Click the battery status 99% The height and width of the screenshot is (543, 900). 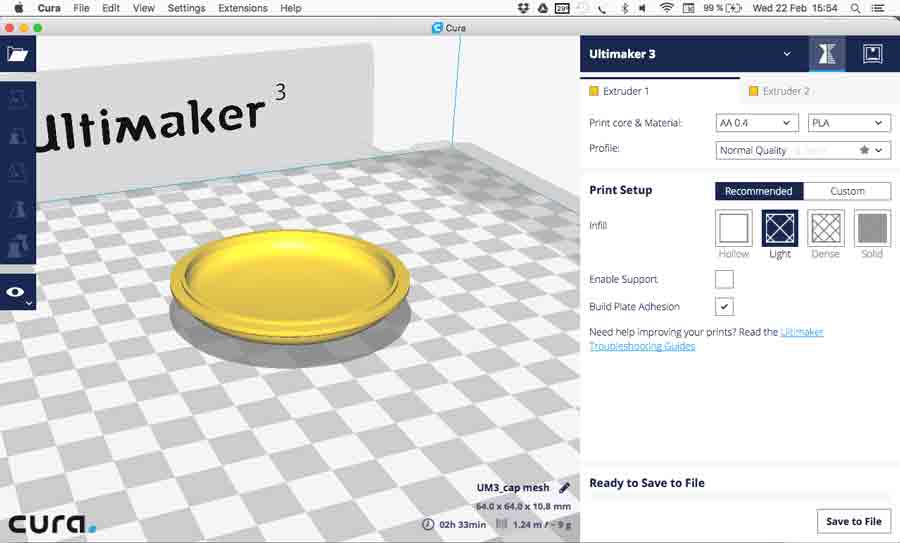tap(722, 8)
